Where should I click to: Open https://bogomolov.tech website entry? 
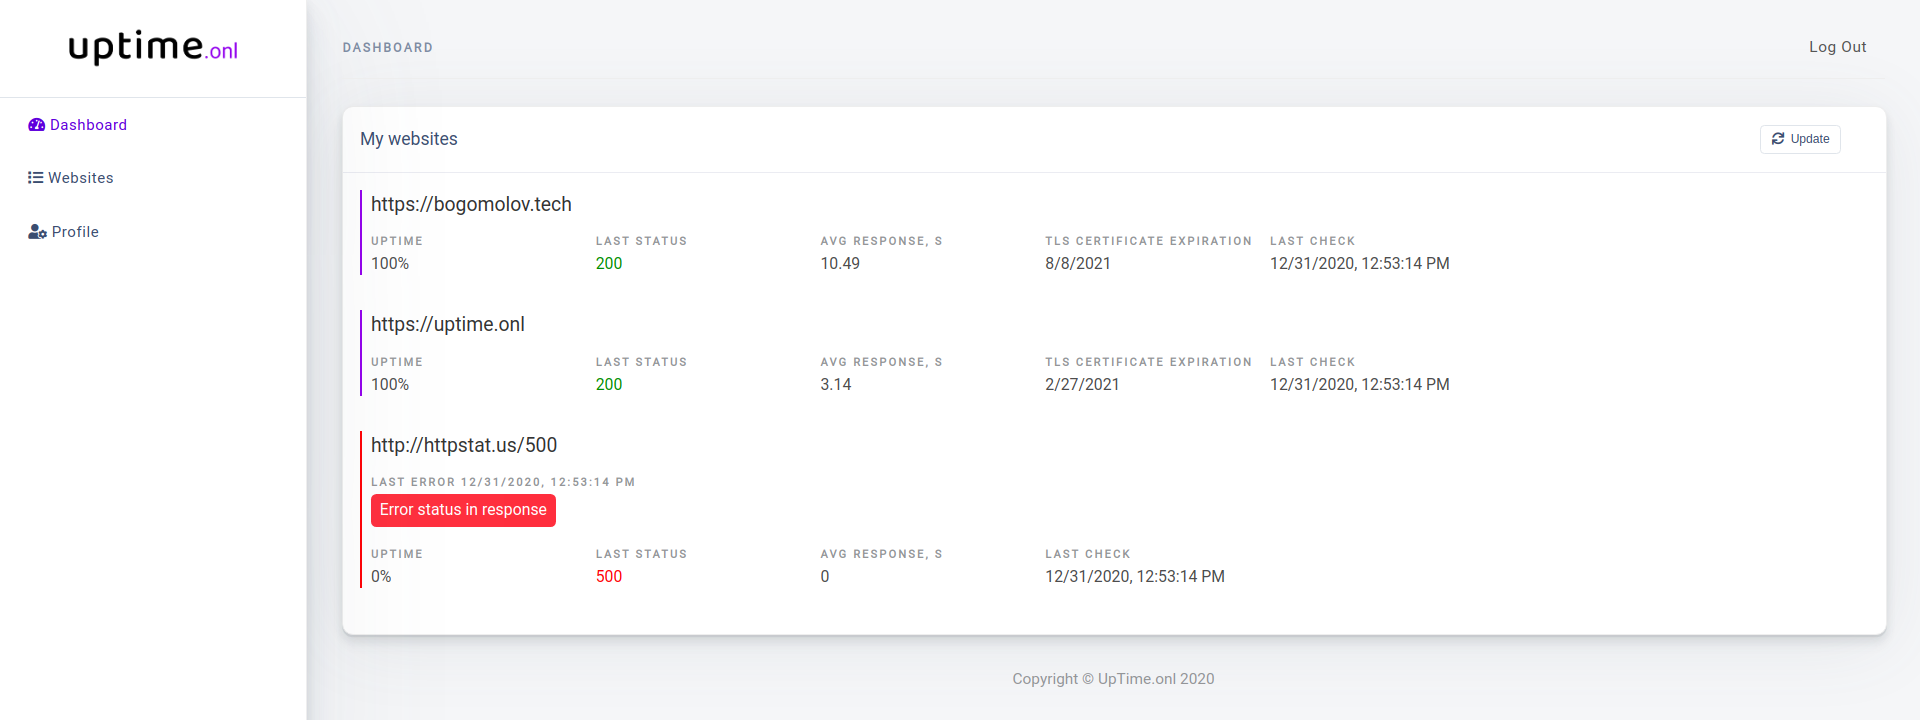(471, 204)
